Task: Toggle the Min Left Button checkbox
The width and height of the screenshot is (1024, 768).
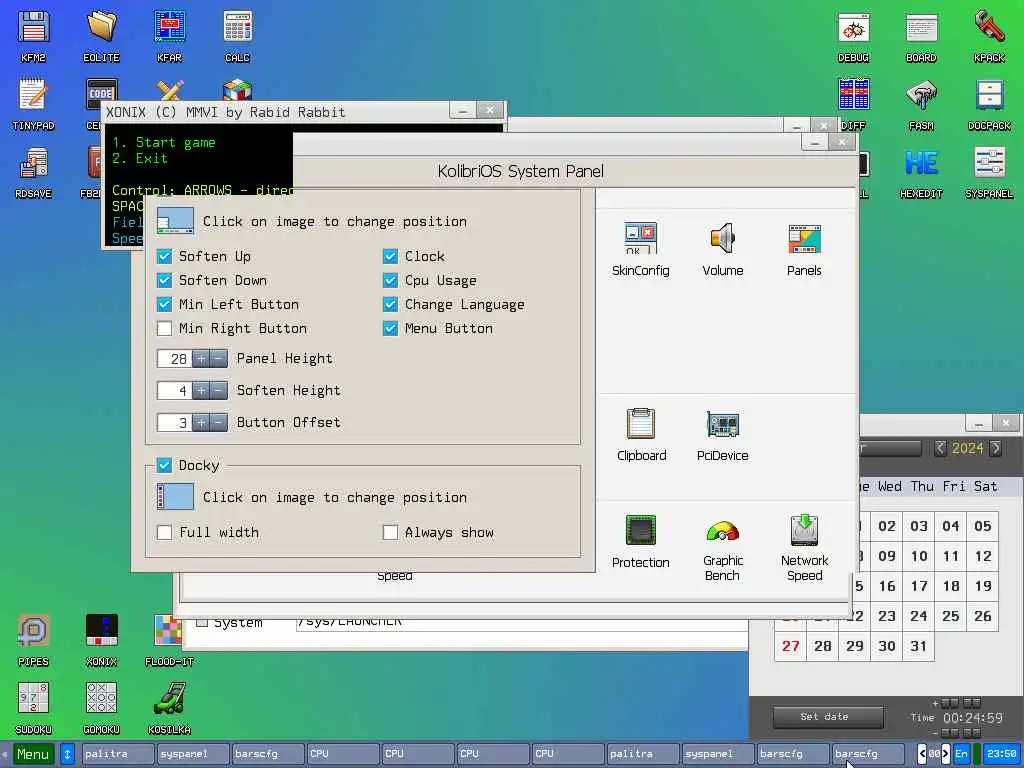Action: click(165, 304)
